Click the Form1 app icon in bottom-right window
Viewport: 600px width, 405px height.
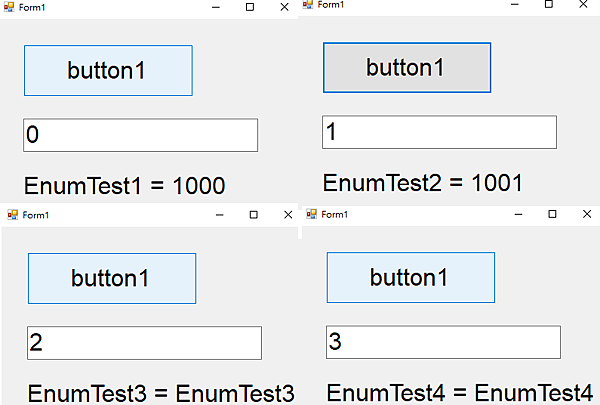pos(311,214)
